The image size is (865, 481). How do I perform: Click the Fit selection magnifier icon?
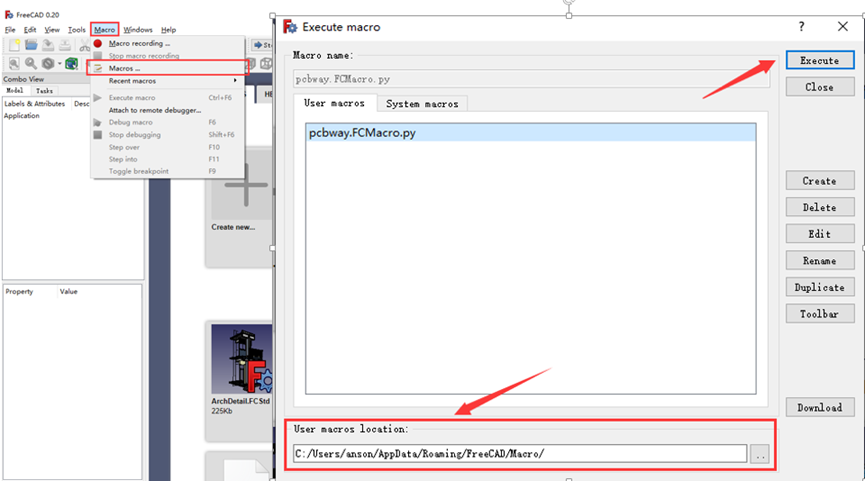click(x=31, y=63)
